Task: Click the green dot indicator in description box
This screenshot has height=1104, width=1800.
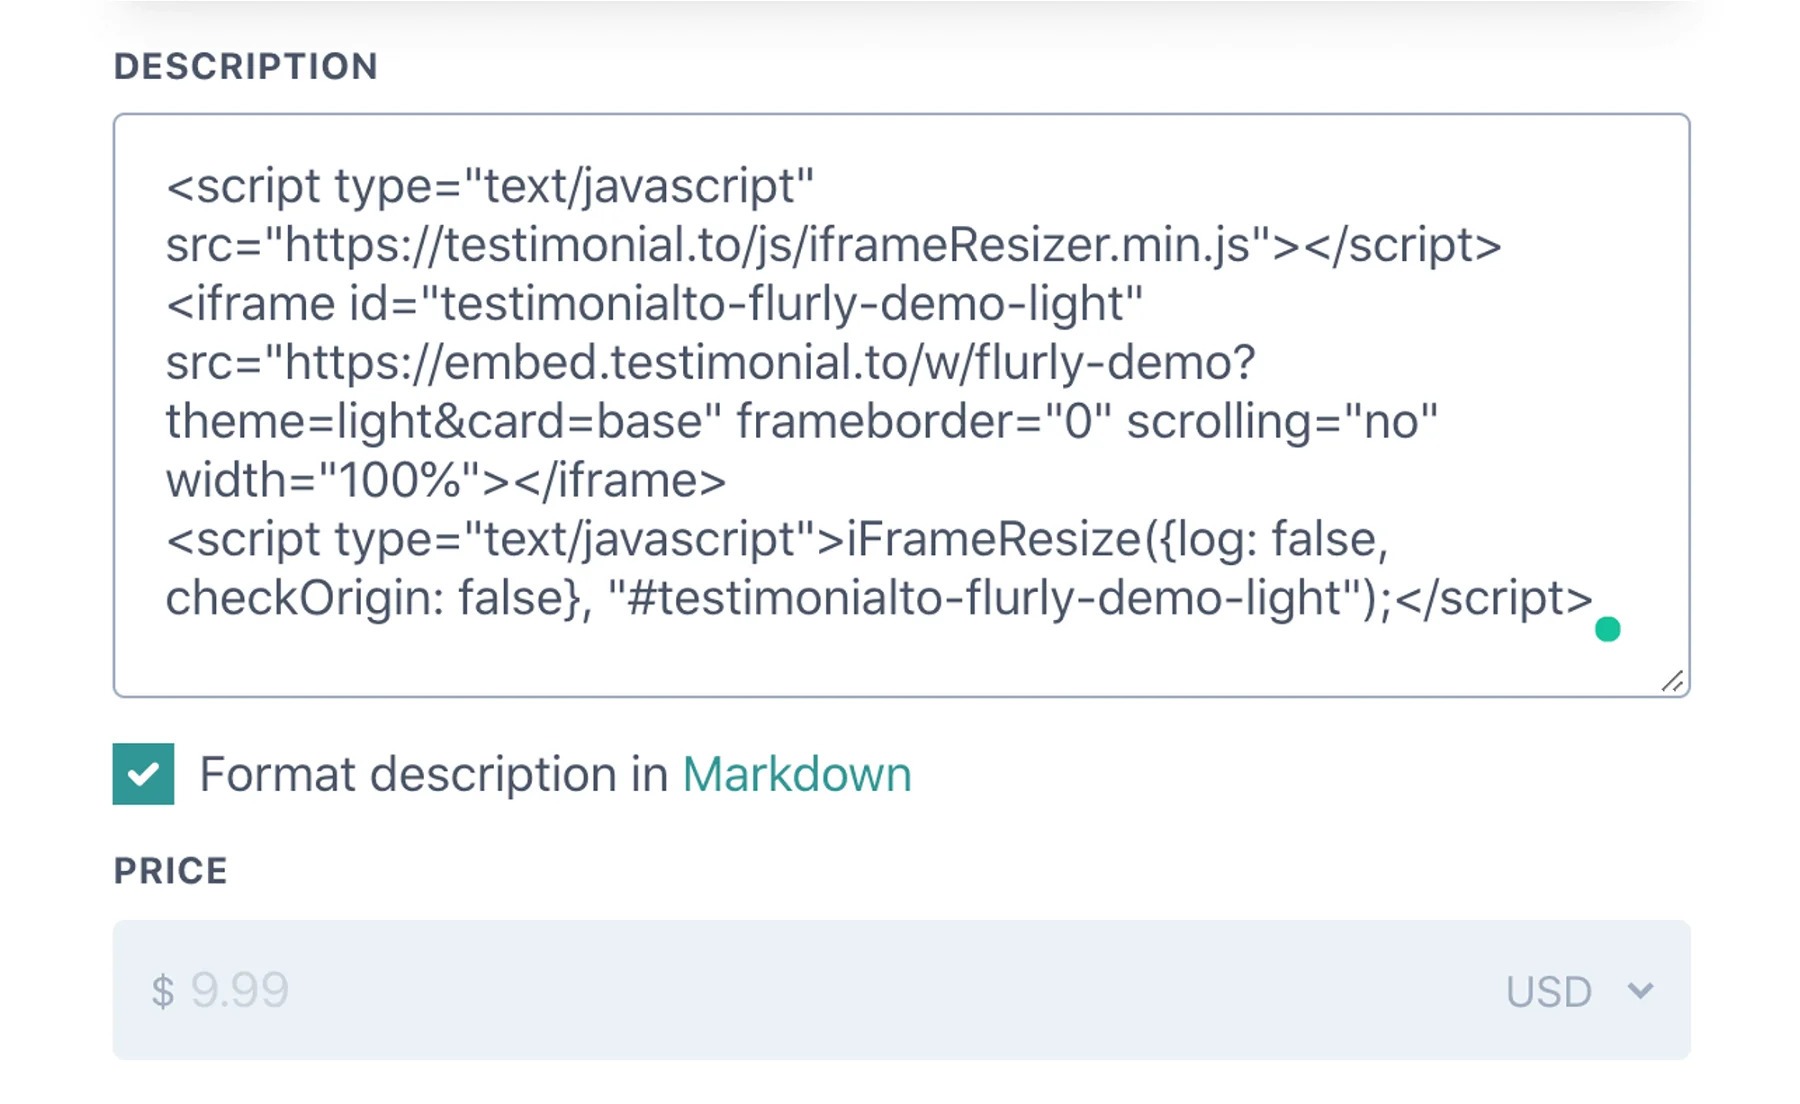Action: tap(1607, 629)
